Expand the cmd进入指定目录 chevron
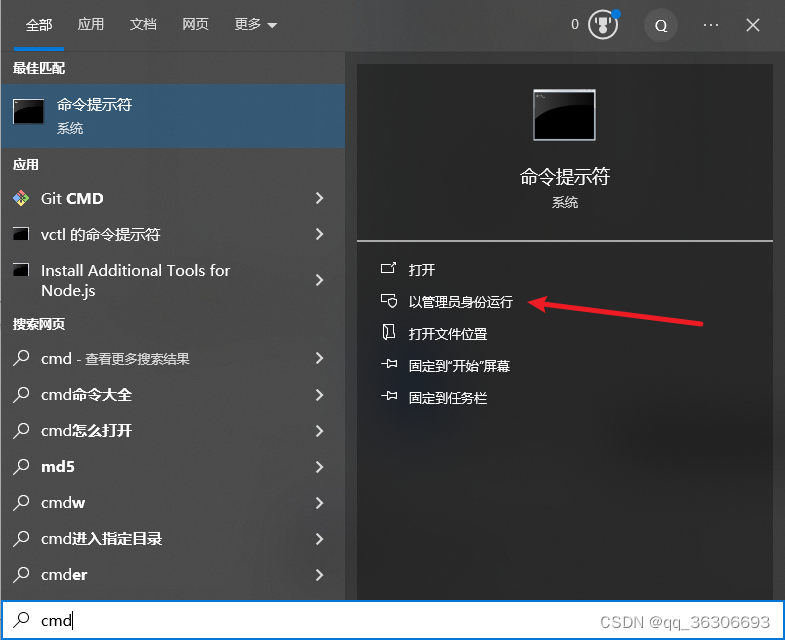 tap(319, 539)
